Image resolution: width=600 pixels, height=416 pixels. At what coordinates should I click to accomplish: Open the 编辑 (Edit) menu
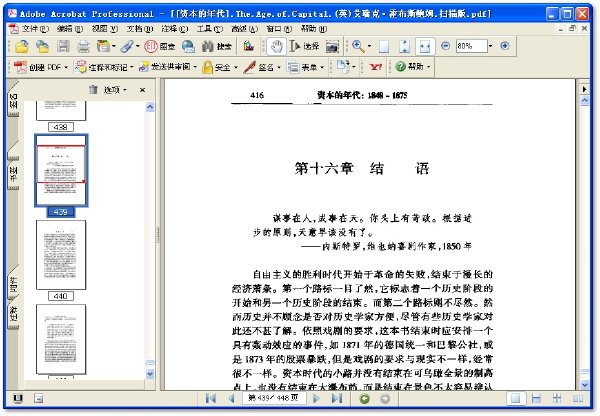click(70, 29)
